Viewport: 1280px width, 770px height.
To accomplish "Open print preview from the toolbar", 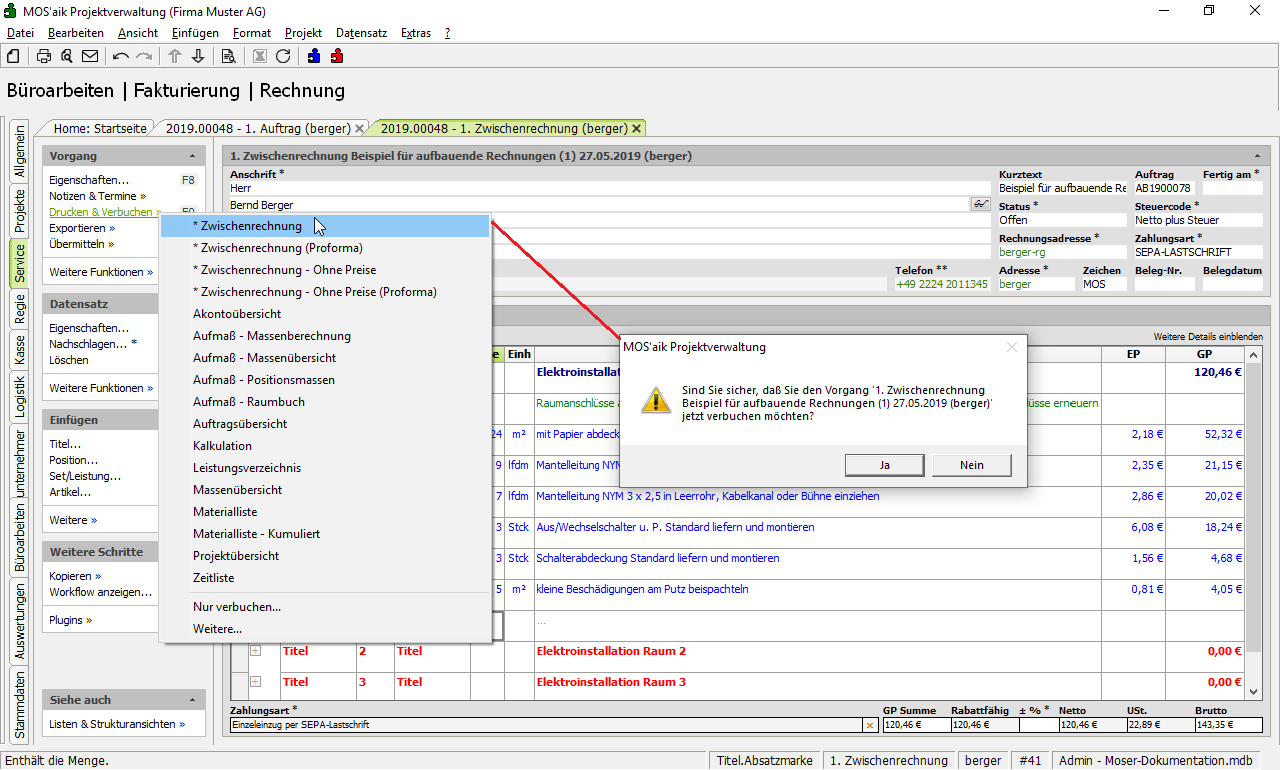I will 66,56.
